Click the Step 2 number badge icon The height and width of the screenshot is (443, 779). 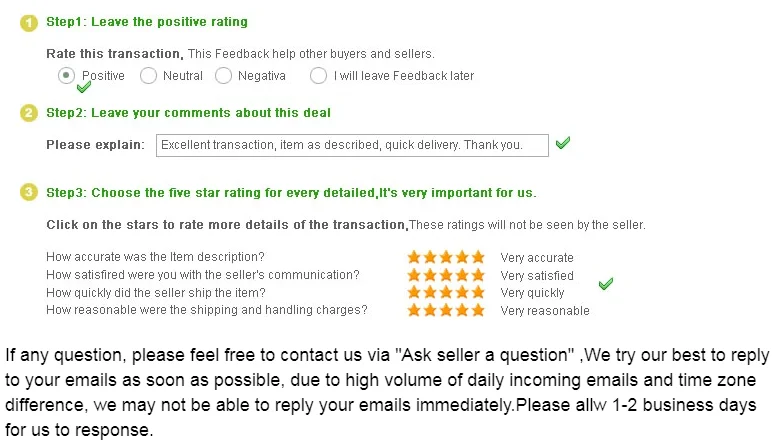pyautogui.click(x=29, y=113)
